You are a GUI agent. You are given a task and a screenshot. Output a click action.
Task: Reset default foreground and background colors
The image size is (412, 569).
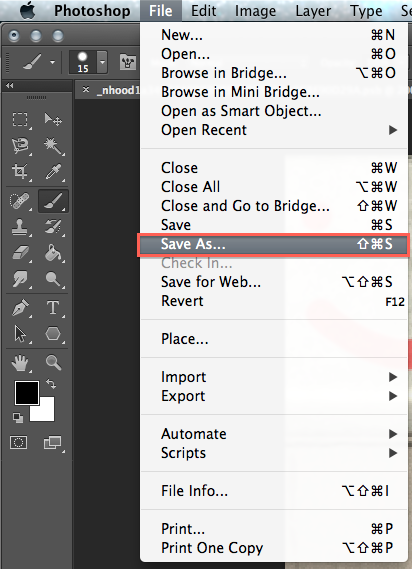click(x=18, y=418)
